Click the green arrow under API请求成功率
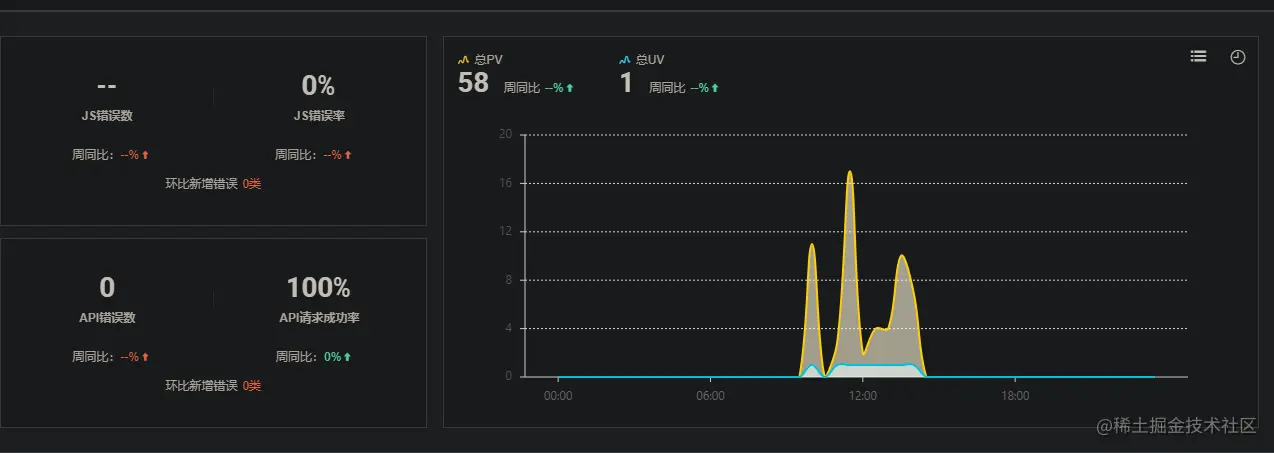Viewport: 1274px width, 453px height. 347,357
